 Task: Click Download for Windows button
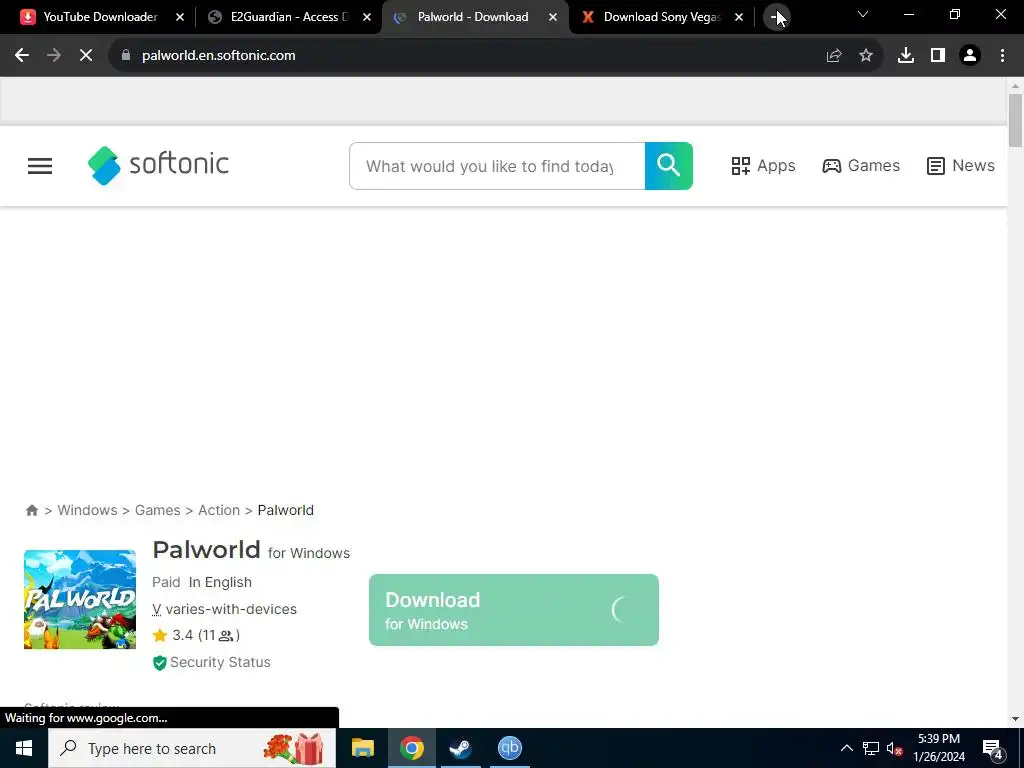tap(513, 610)
